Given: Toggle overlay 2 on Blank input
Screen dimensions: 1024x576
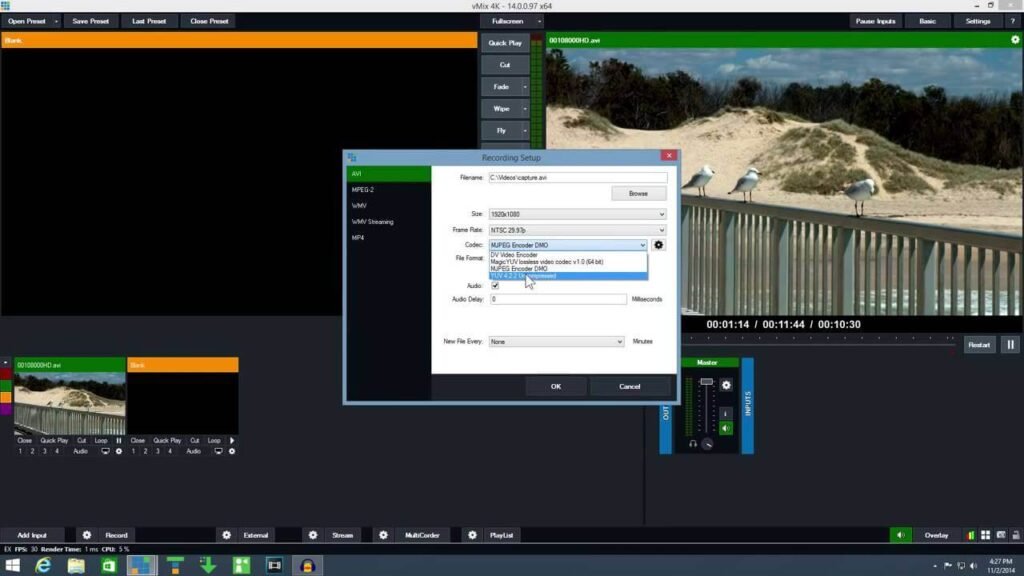Looking at the screenshot, I should click(145, 451).
